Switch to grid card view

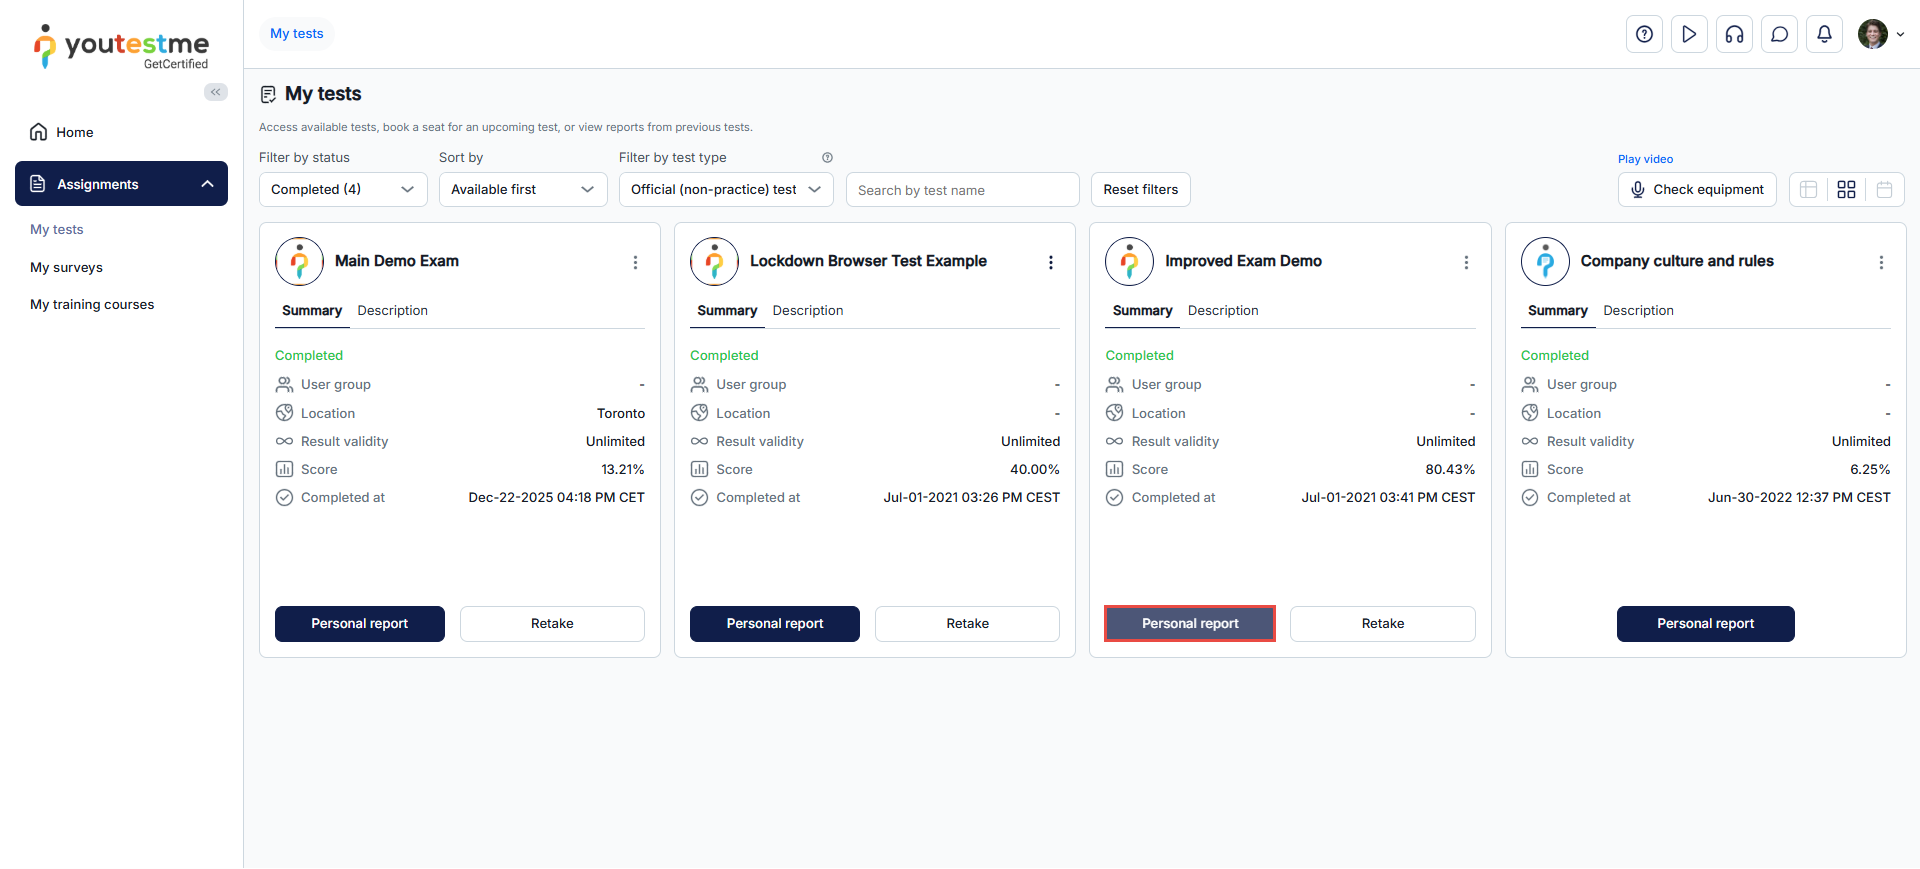pyautogui.click(x=1846, y=189)
